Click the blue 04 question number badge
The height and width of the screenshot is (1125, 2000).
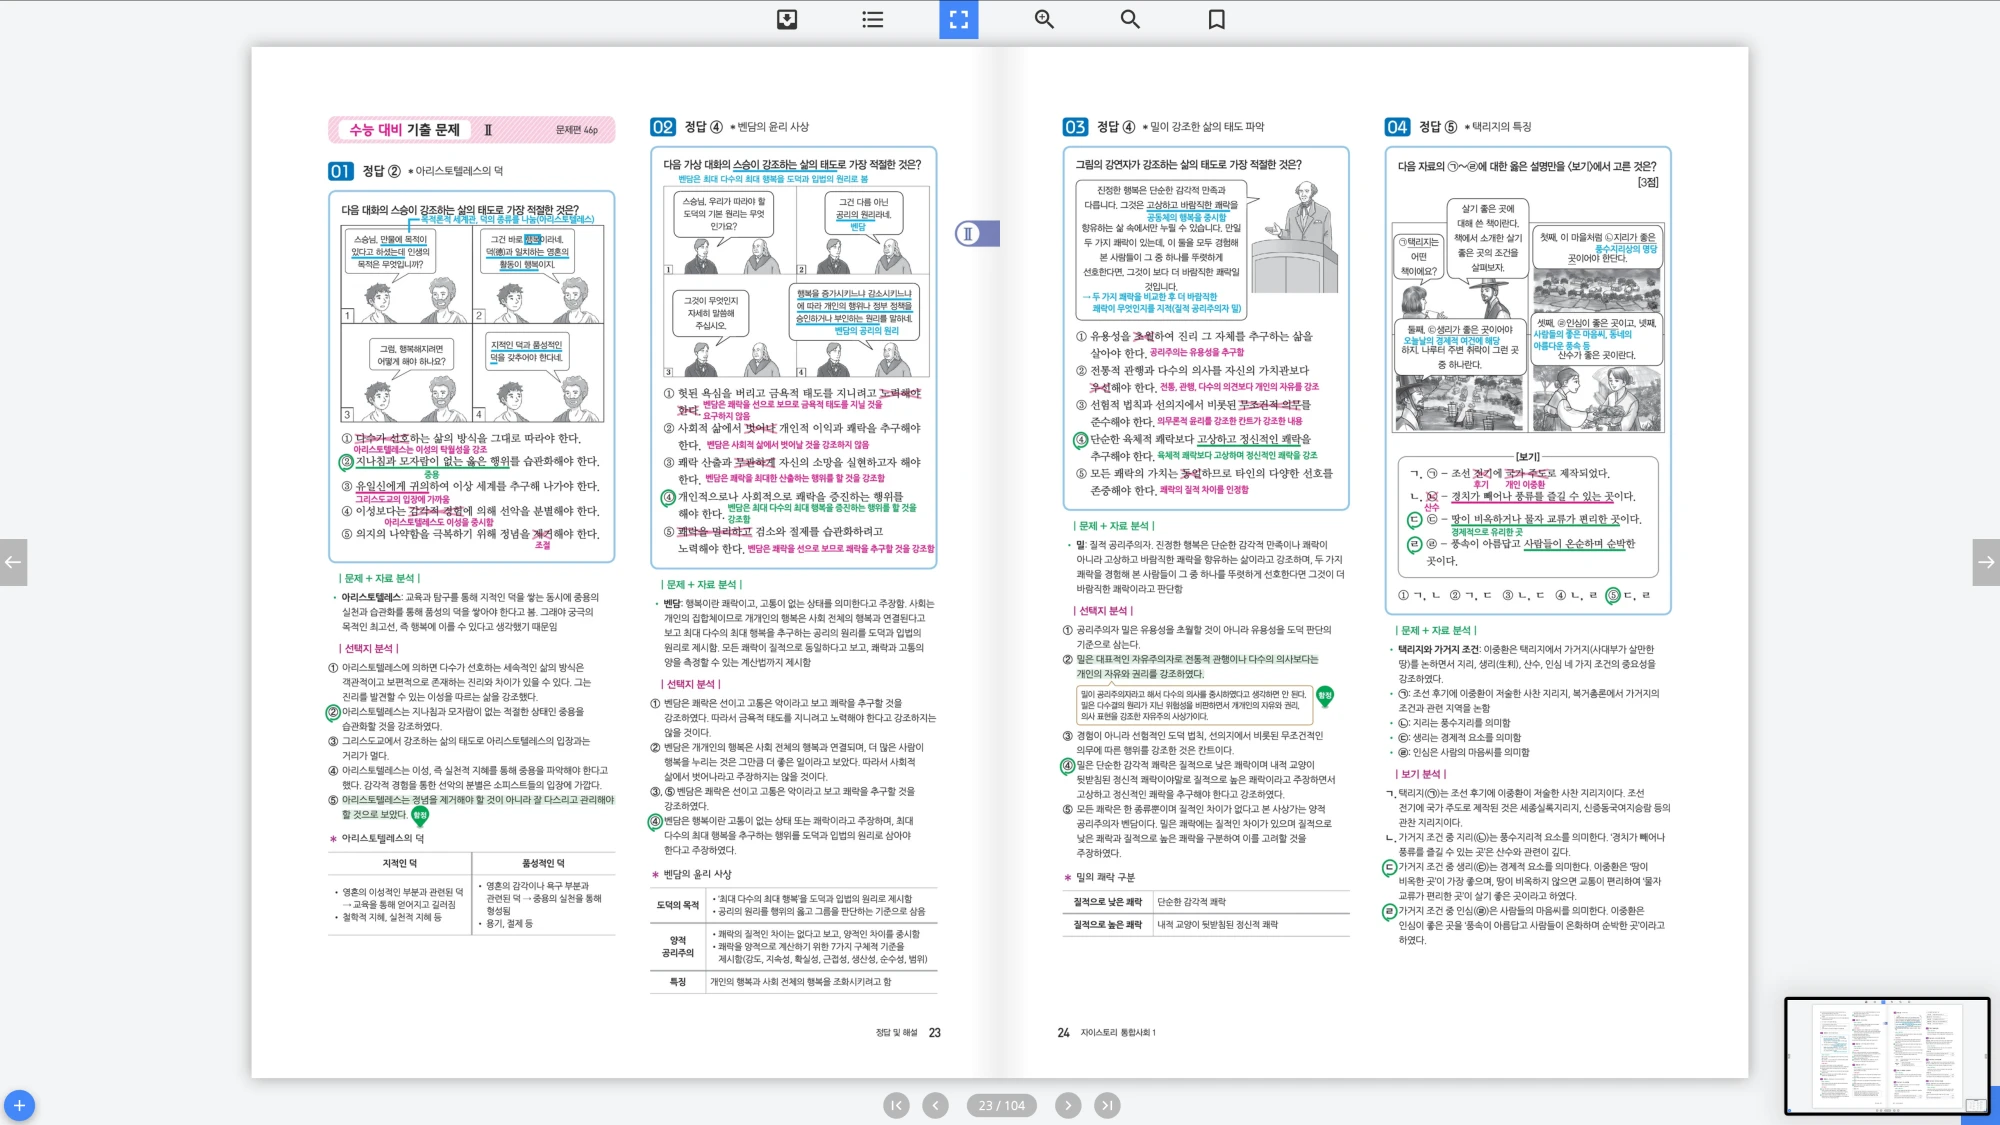[1397, 127]
